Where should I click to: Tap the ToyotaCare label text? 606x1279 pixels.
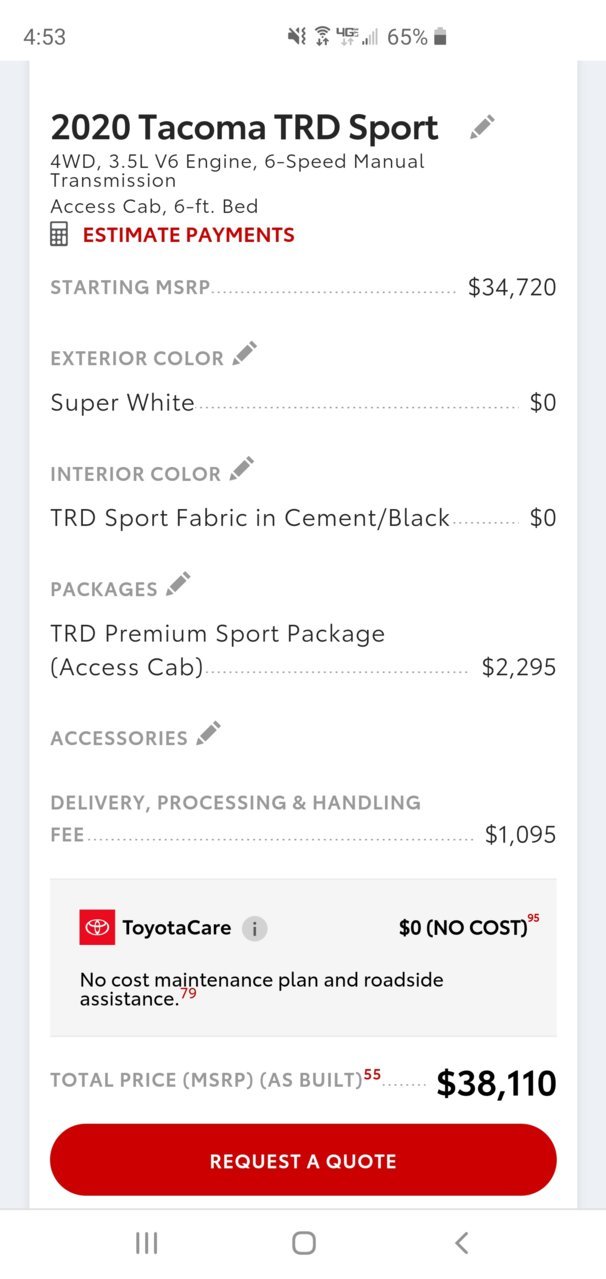click(x=176, y=928)
